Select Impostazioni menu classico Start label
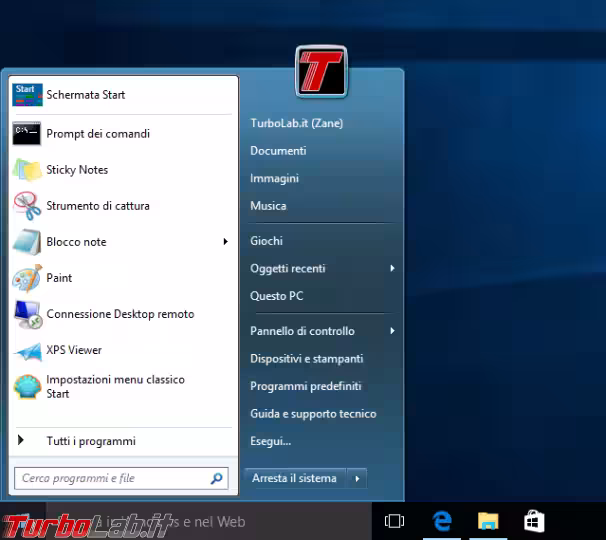Viewport: 606px width, 540px height. [115, 387]
